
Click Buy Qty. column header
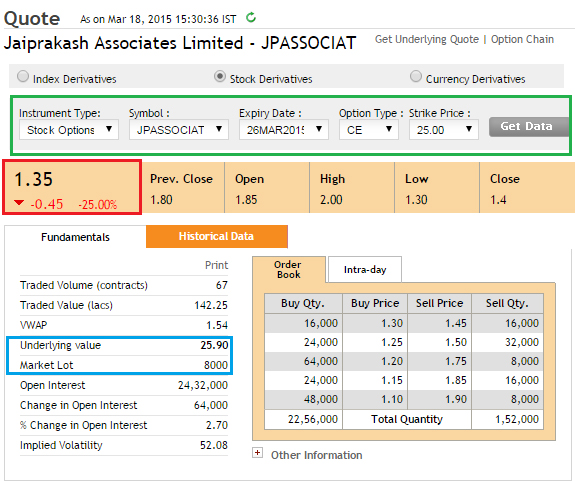pos(303,303)
